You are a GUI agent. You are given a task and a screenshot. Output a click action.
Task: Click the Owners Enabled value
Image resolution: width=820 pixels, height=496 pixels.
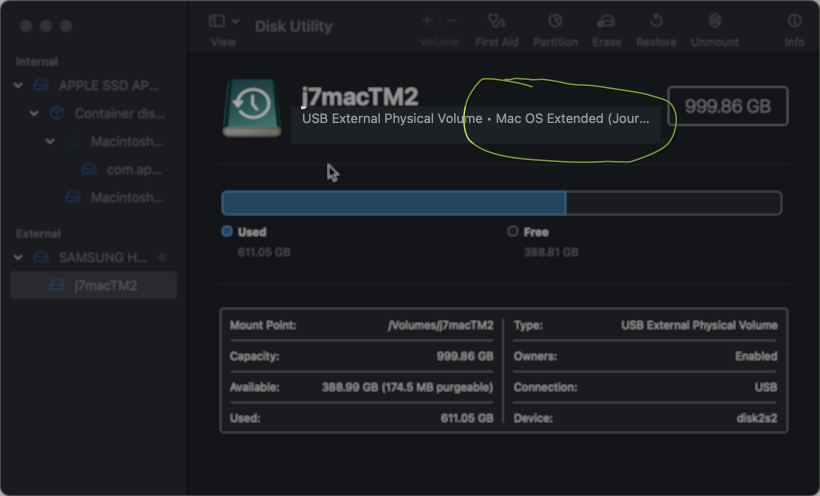tap(756, 356)
